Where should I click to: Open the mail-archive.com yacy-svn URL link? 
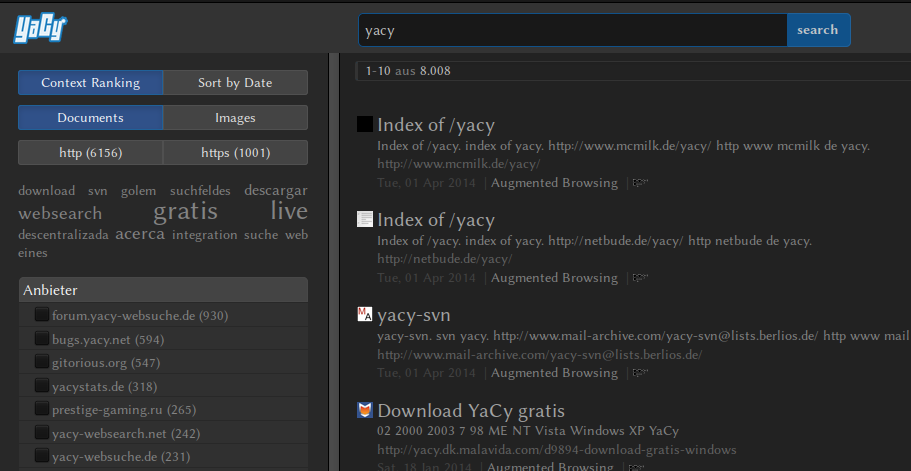pyautogui.click(x=539, y=355)
